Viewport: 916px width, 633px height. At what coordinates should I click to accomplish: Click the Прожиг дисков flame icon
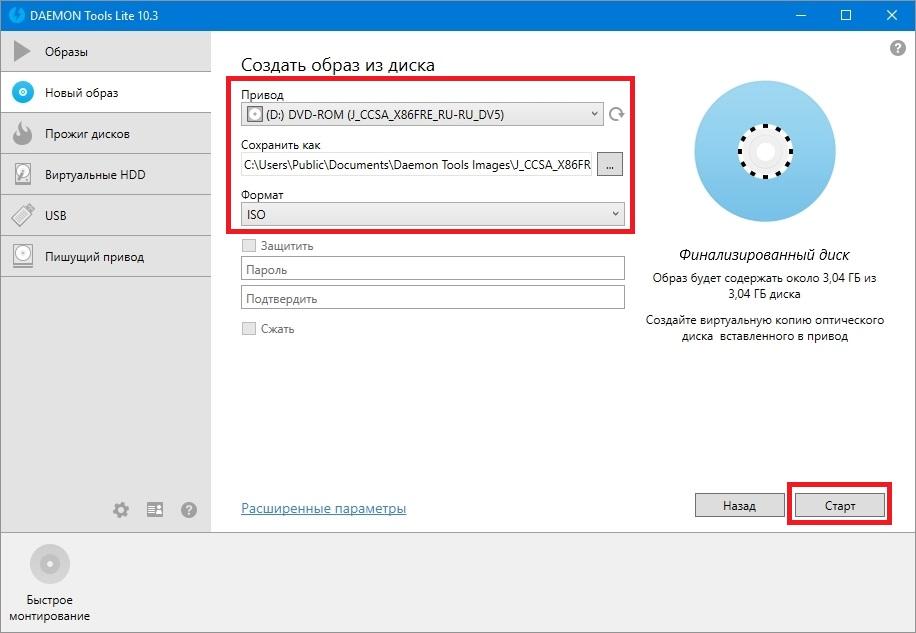(x=23, y=134)
